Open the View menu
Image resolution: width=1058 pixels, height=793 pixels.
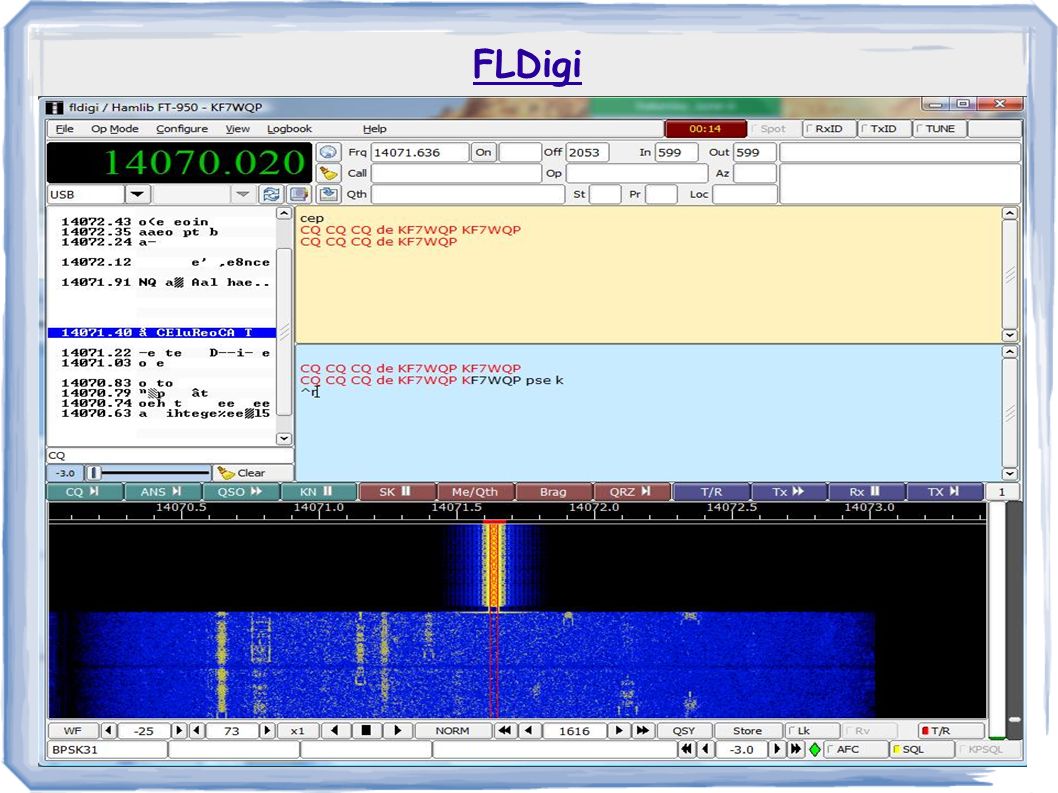point(238,129)
